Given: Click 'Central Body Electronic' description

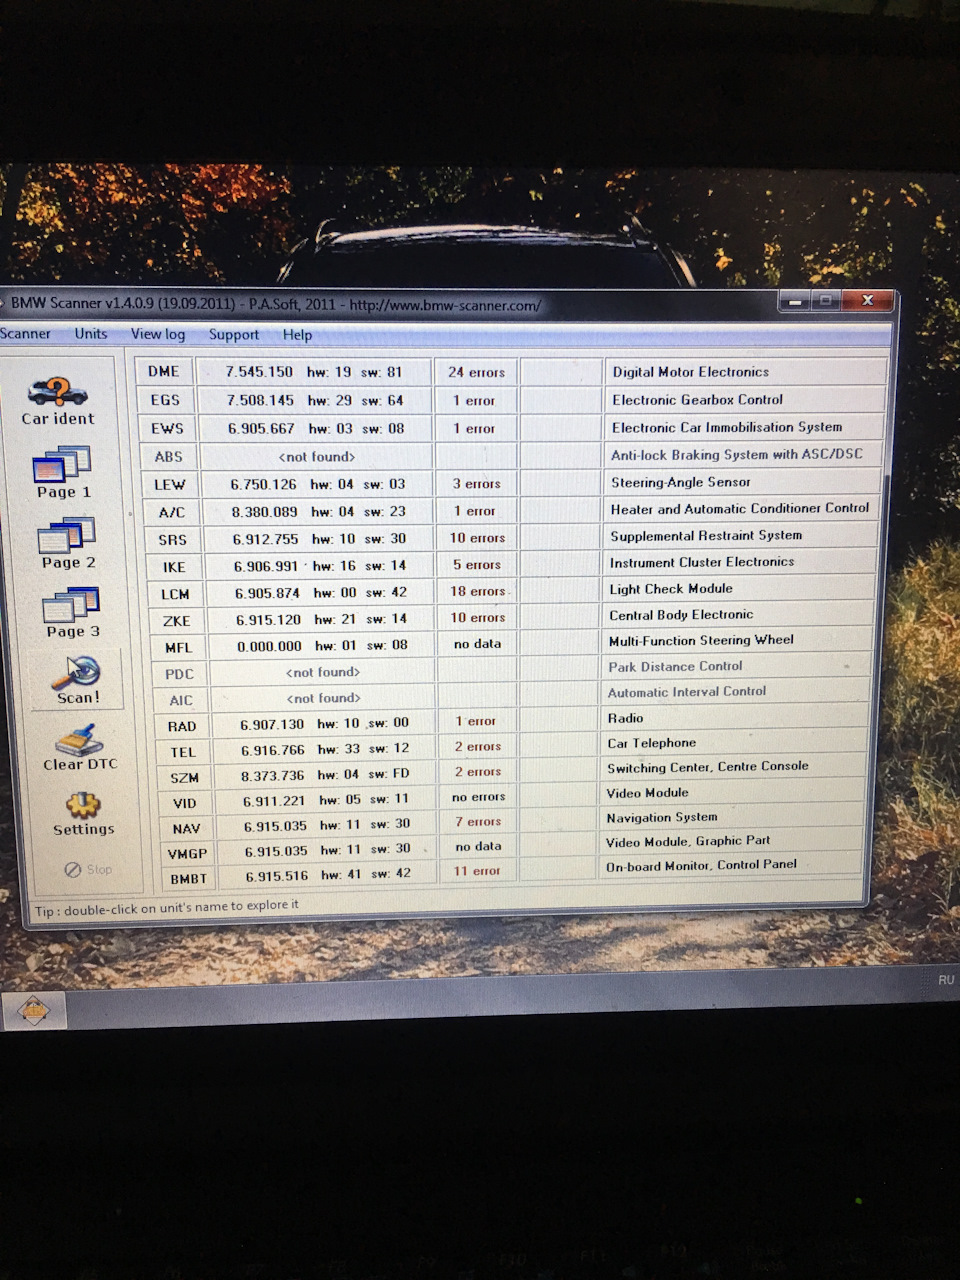Looking at the screenshot, I should point(681,614).
